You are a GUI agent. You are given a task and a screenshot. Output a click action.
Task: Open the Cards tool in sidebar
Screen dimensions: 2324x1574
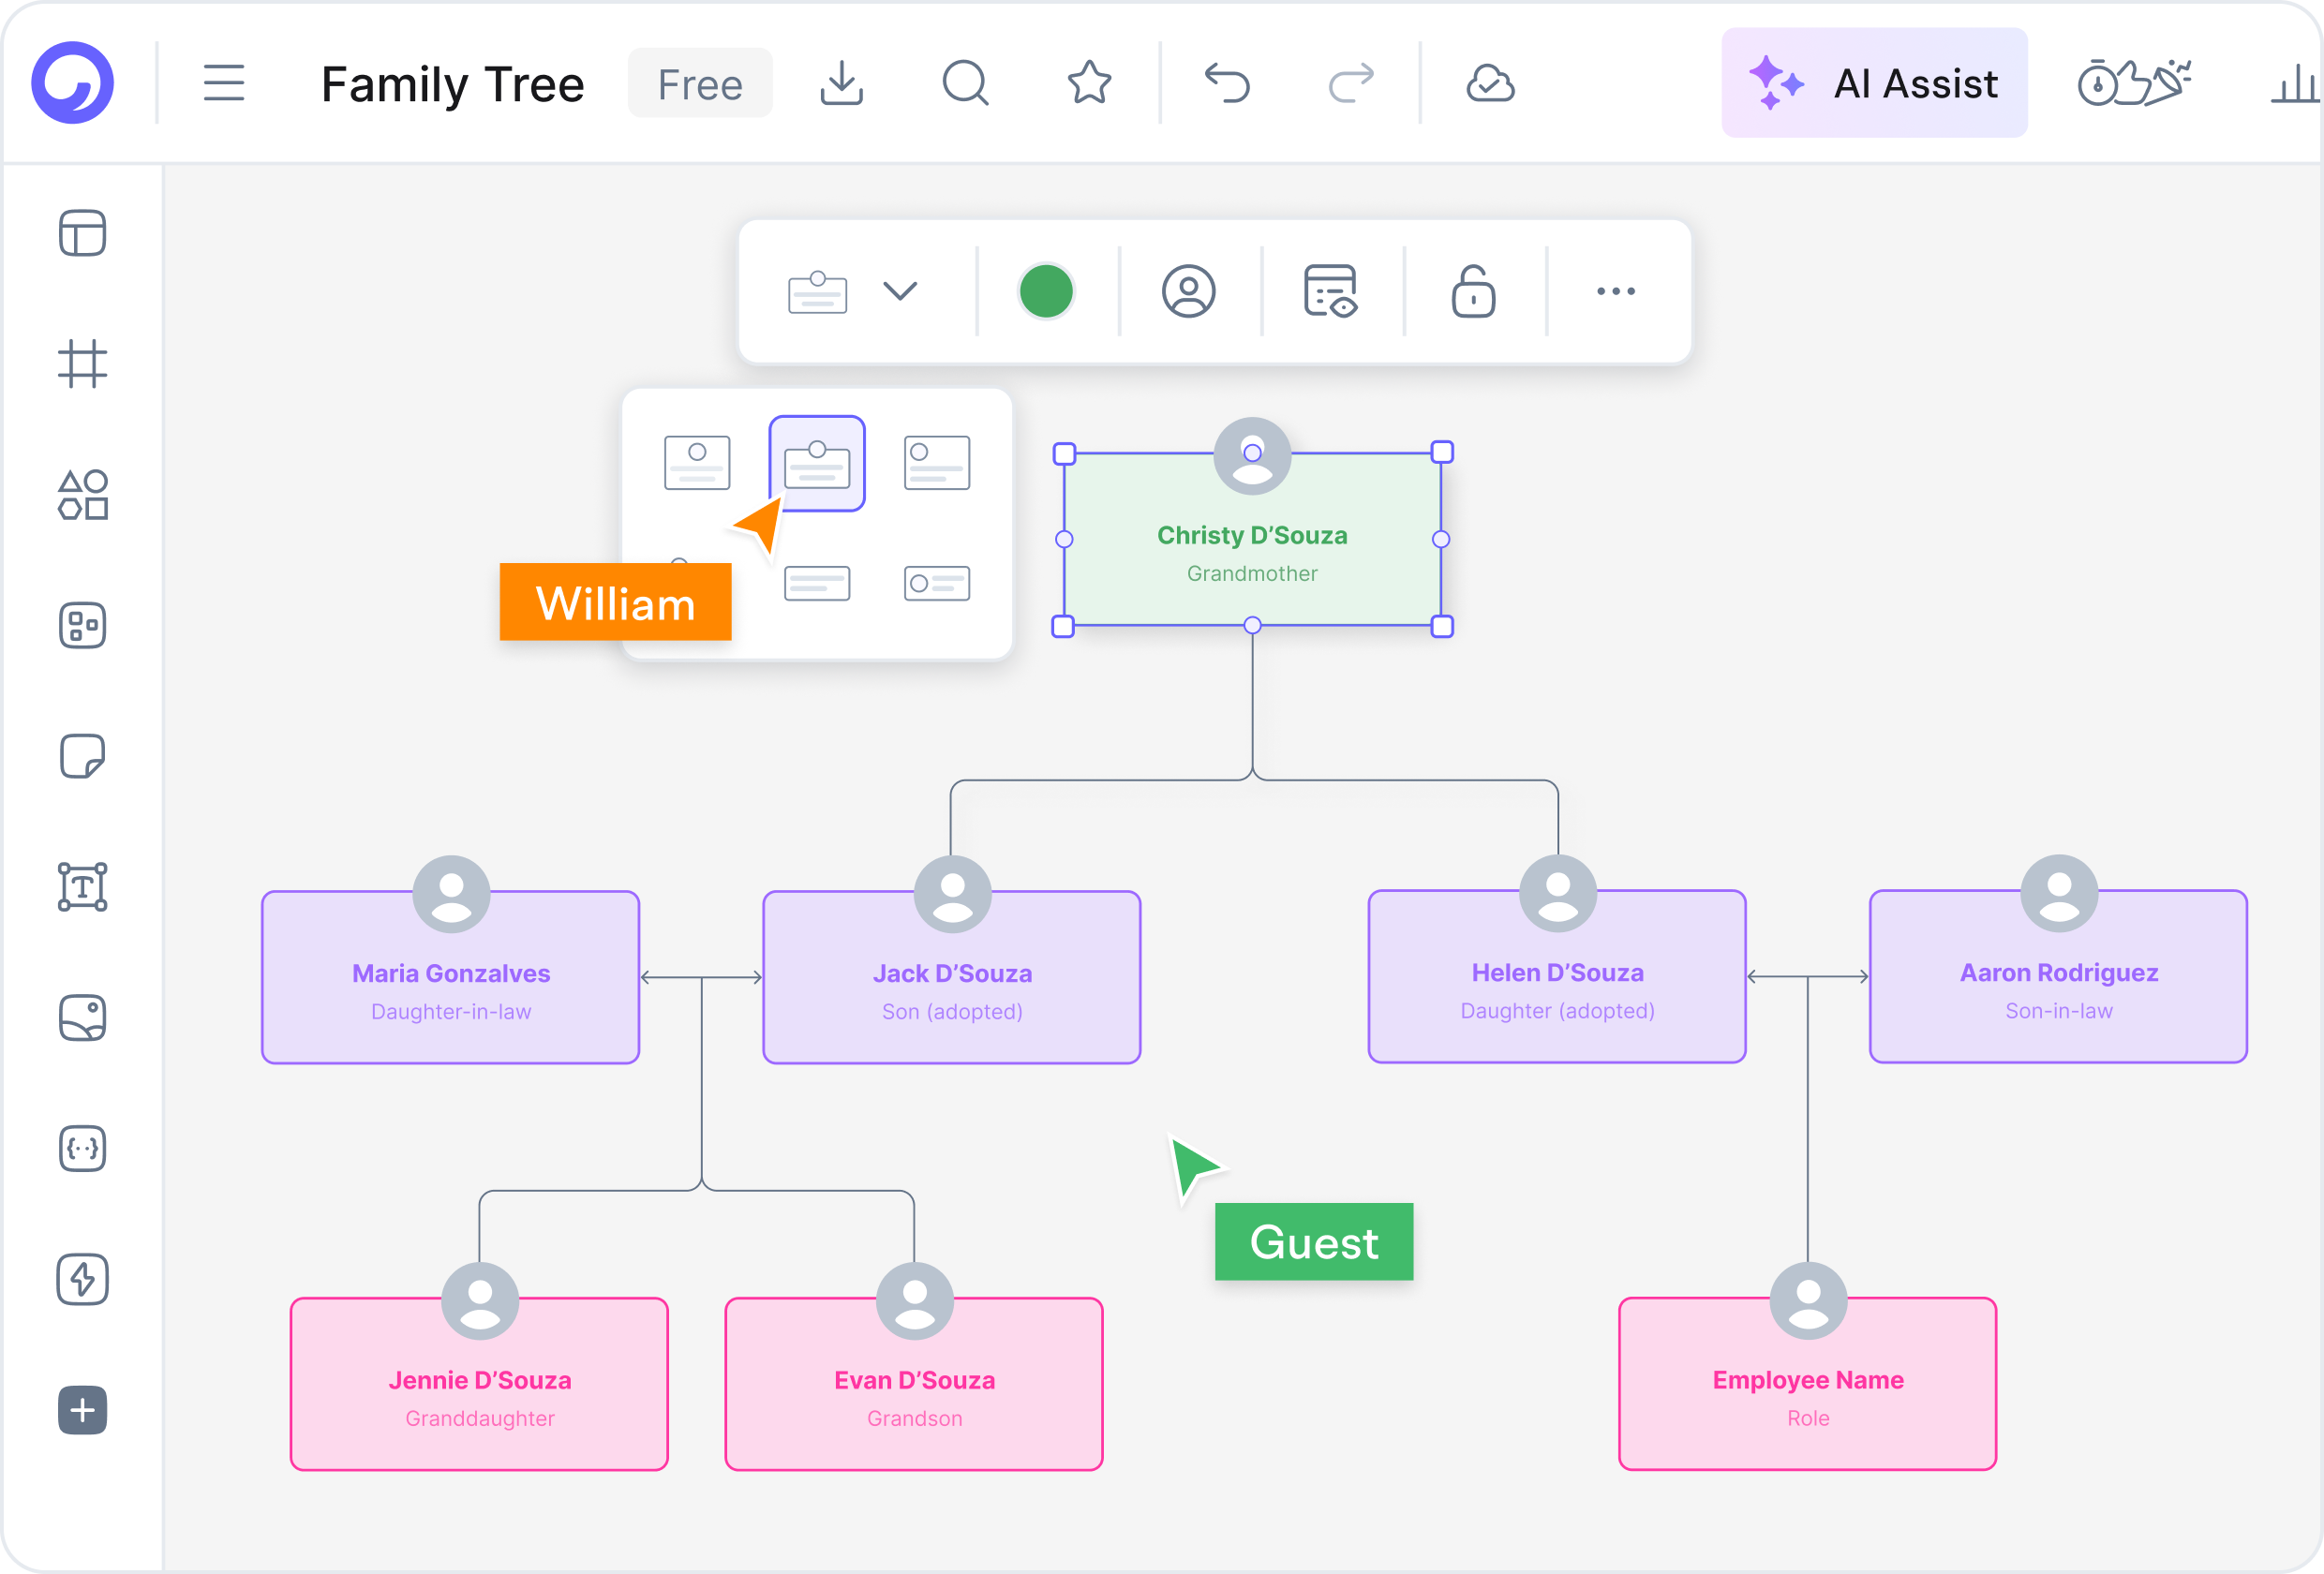tap(83, 626)
